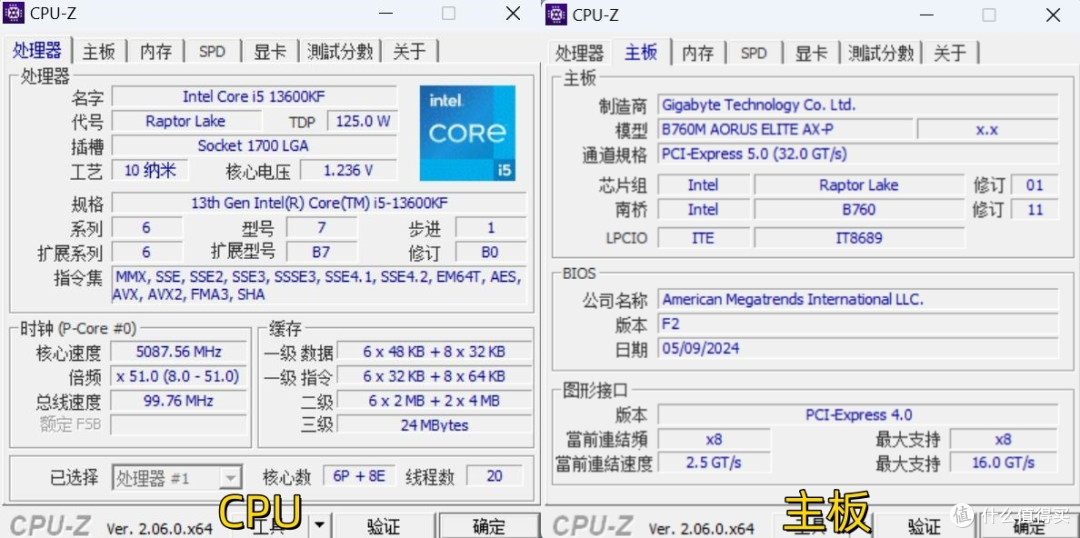
Task: Select 主板 tab in right window
Action: [641, 52]
